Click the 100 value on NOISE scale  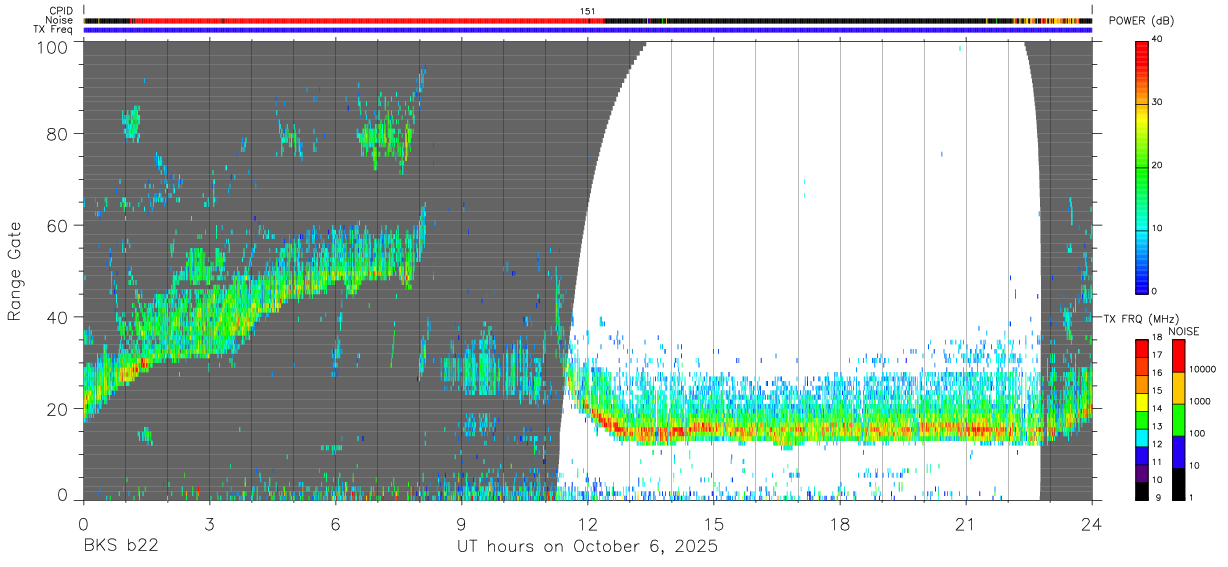[x=1199, y=434]
